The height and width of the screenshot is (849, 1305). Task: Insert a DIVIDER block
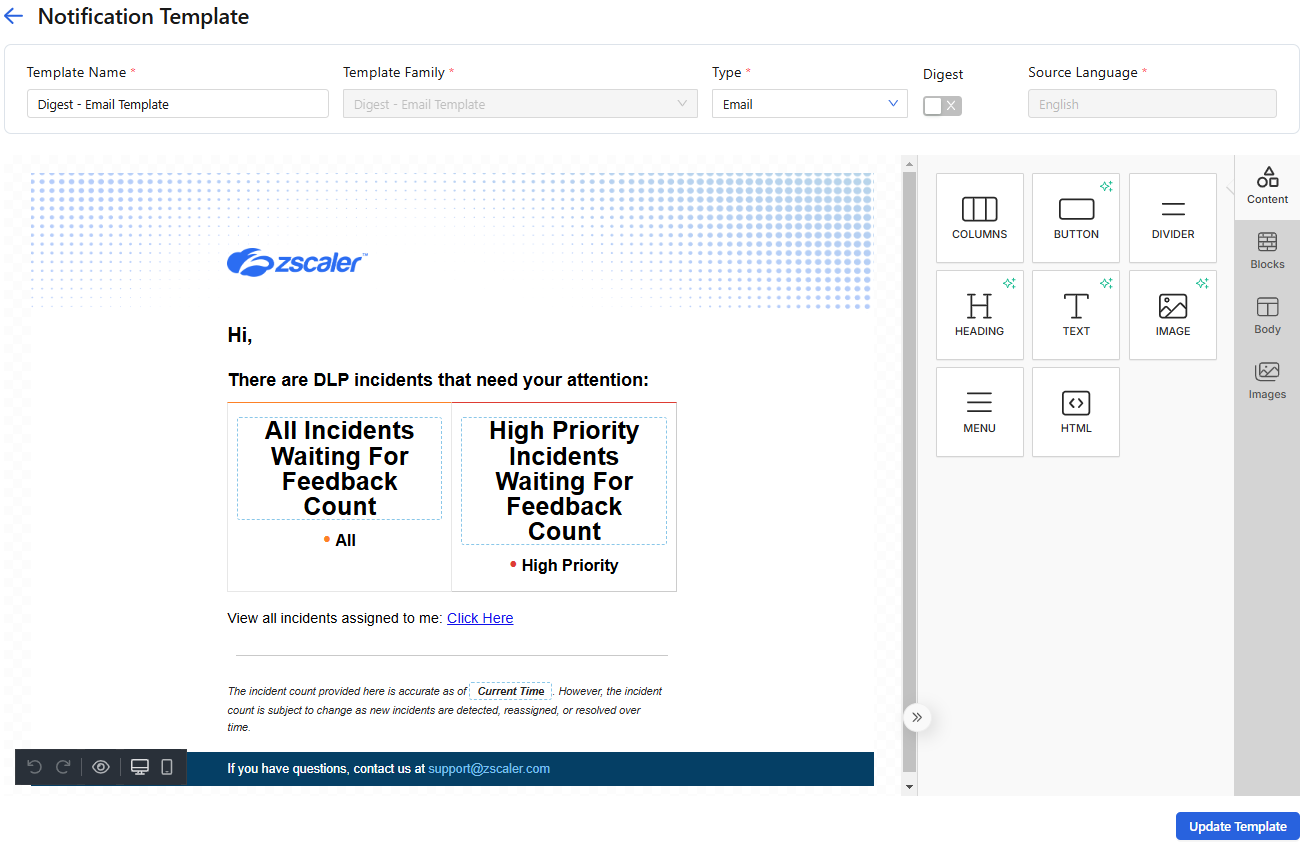point(1172,217)
